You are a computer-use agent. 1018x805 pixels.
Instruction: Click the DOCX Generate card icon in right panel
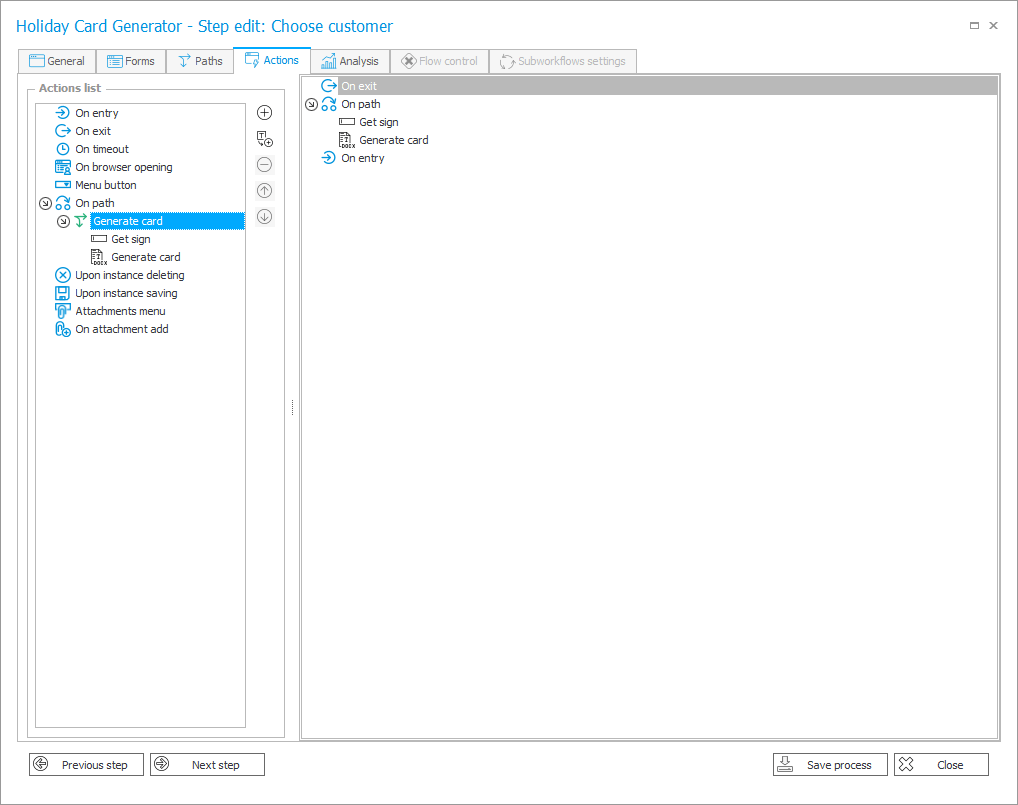347,140
